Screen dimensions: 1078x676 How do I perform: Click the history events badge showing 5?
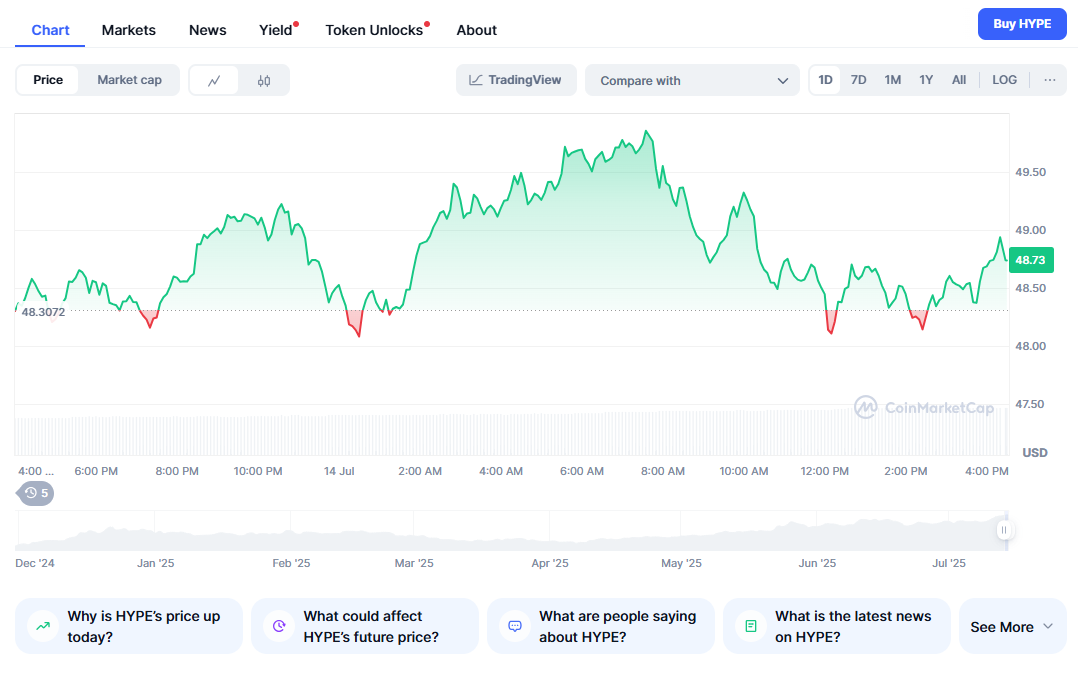pyautogui.click(x=36, y=493)
